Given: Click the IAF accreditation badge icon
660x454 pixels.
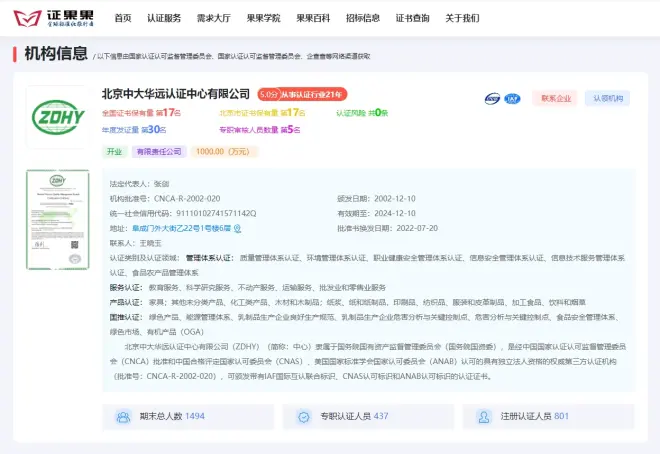Looking at the screenshot, I should tap(512, 98).
